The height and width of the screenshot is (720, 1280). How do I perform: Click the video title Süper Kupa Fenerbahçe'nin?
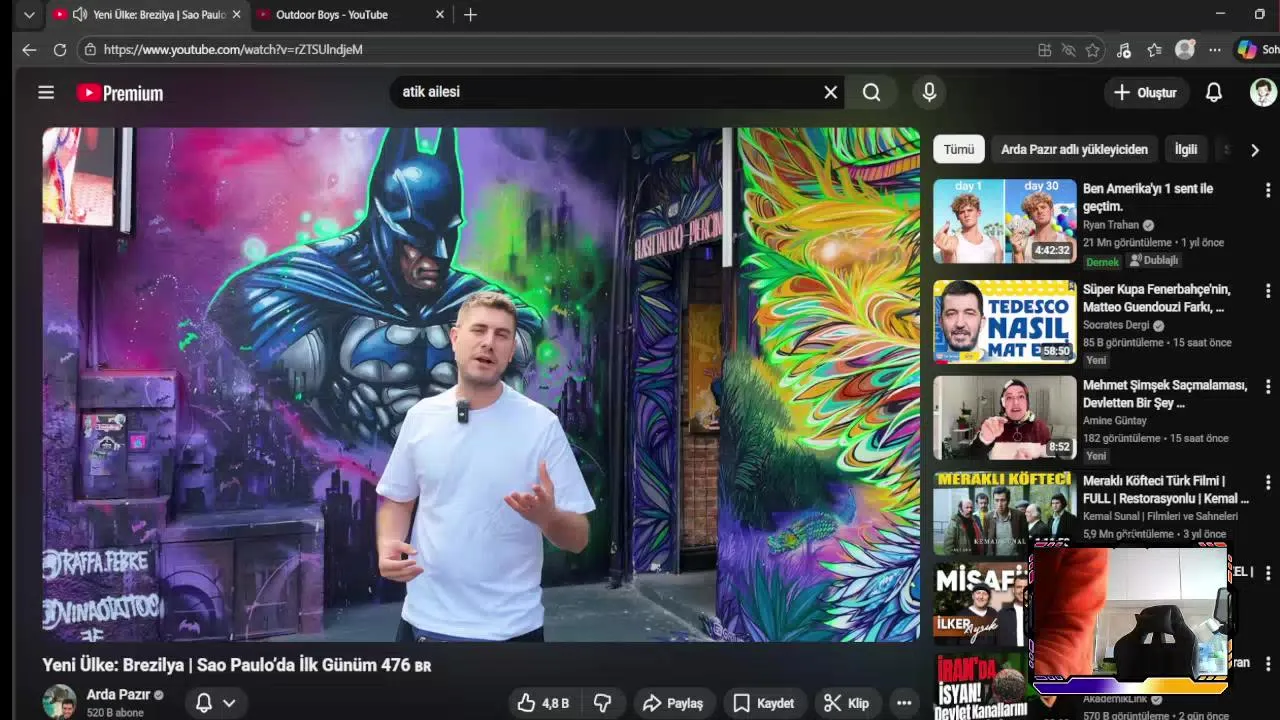pyautogui.click(x=1157, y=298)
